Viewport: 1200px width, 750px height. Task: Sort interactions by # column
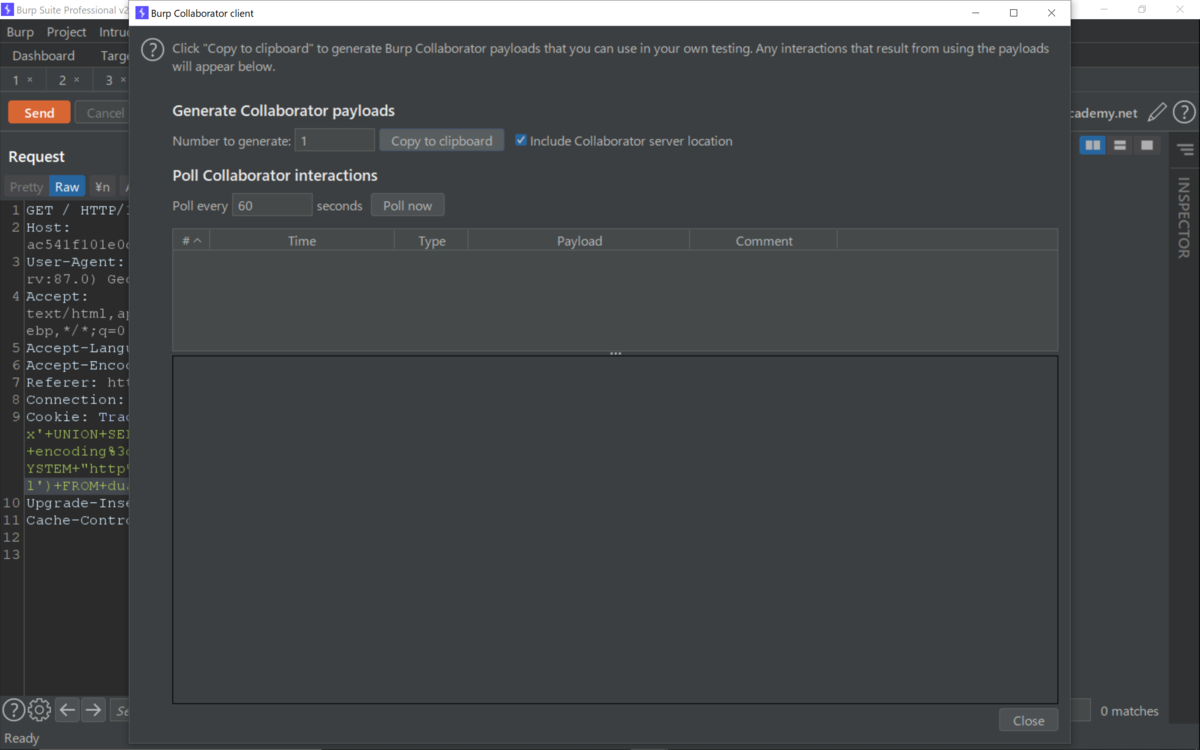[191, 241]
